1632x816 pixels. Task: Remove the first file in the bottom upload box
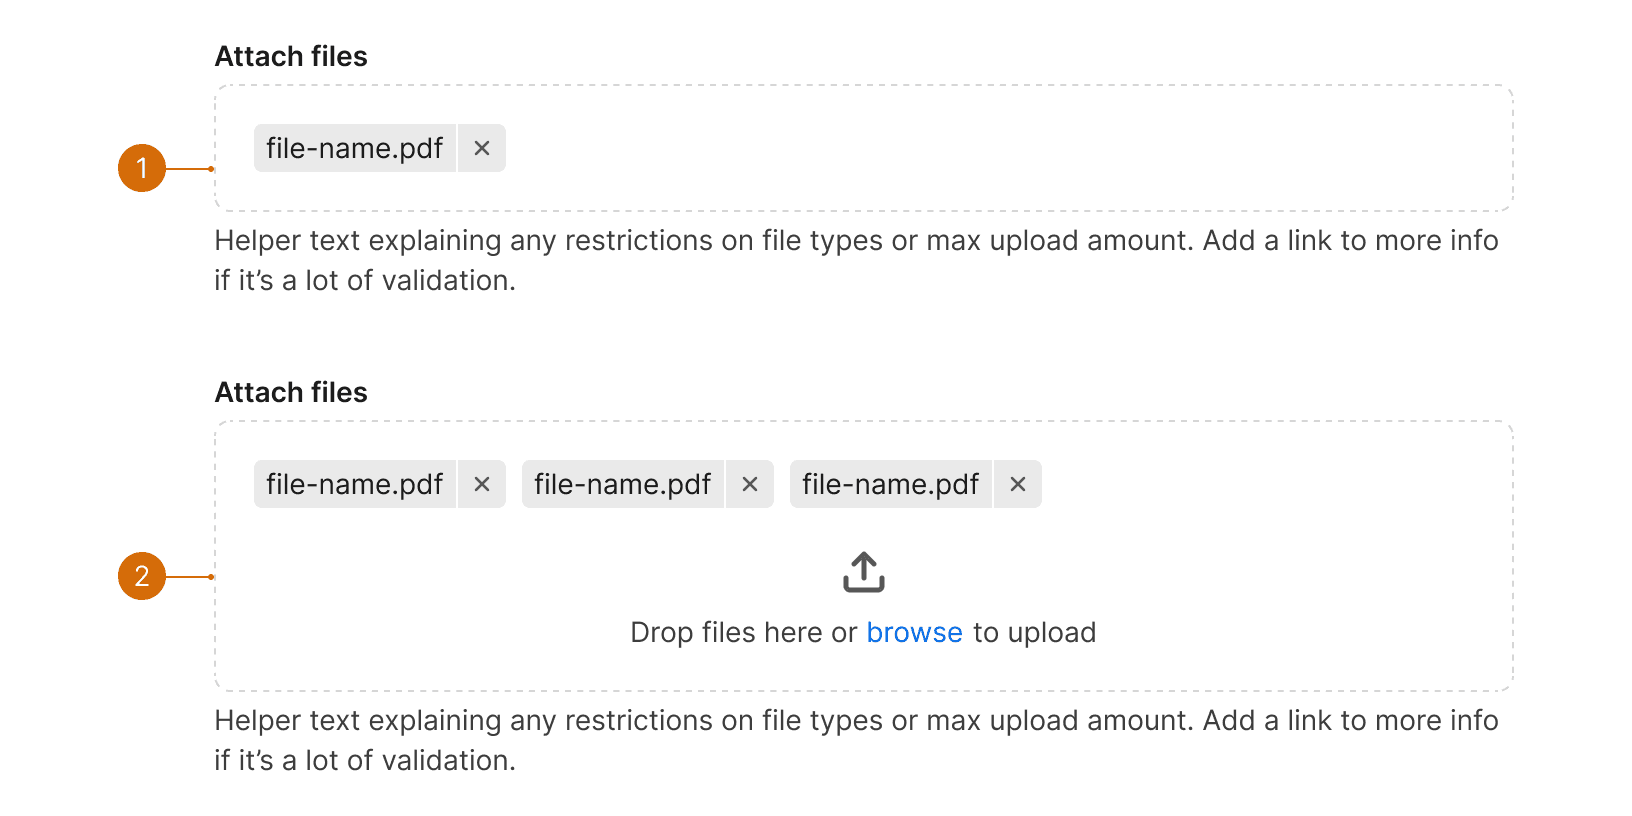[482, 484]
